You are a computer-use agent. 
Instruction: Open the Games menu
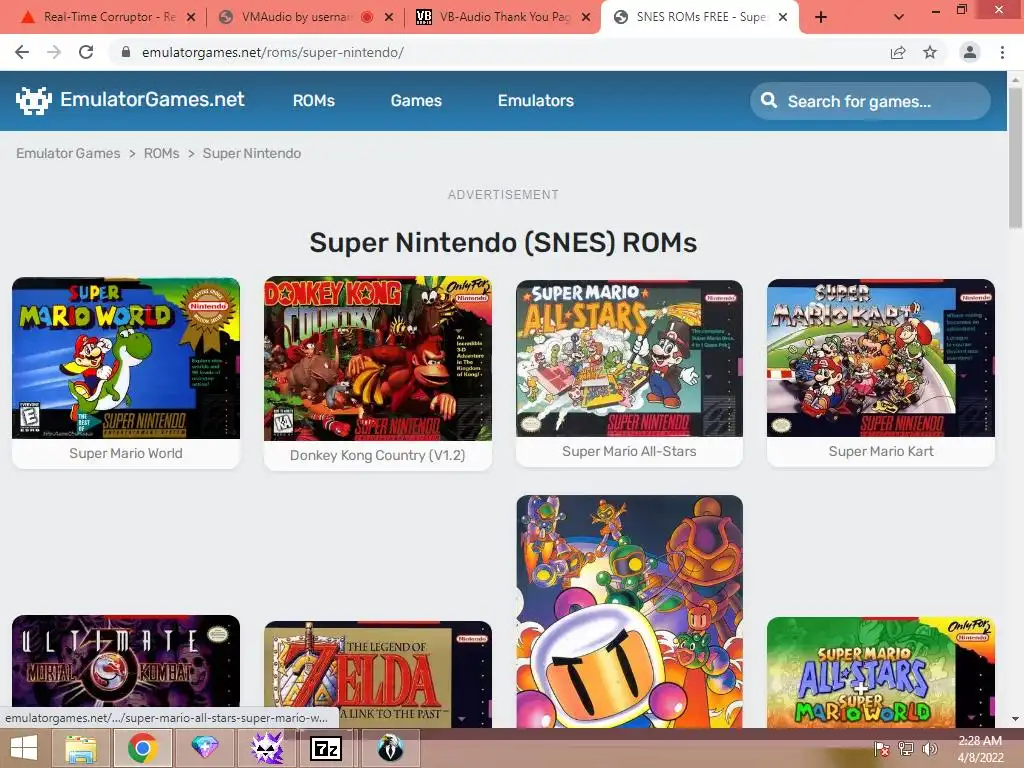416,101
